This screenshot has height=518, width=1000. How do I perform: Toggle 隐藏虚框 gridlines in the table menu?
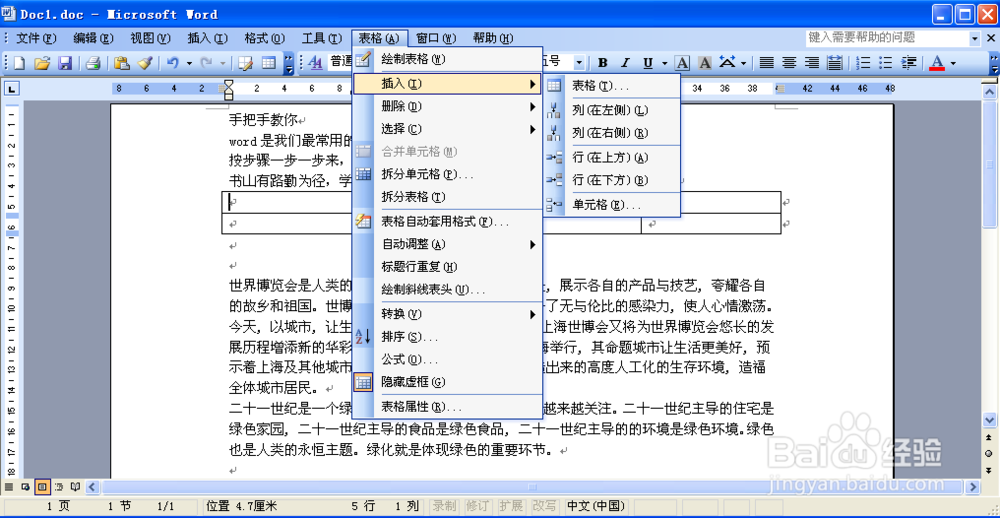coord(447,382)
